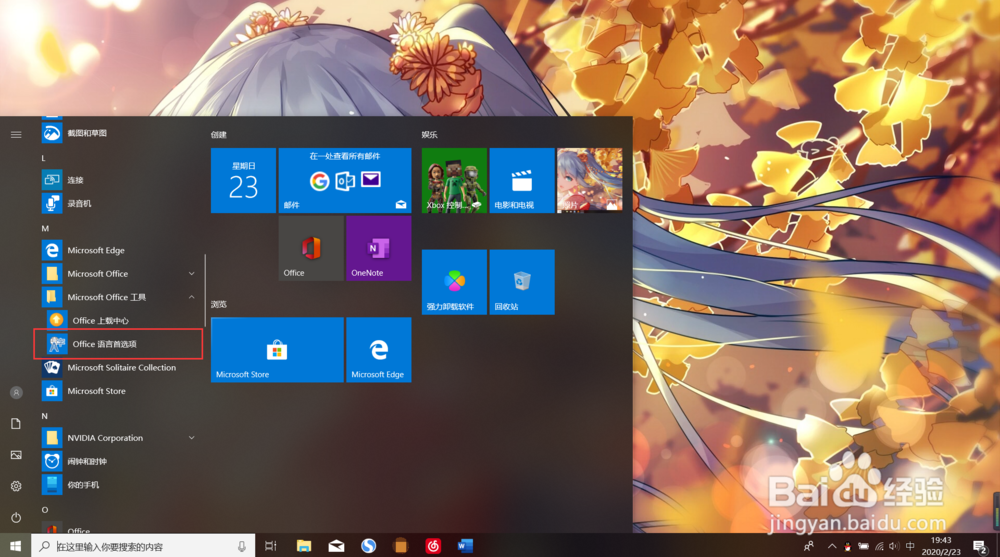This screenshot has height=557, width=1000.
Task: Open File Explorer from taskbar
Action: [304, 546]
